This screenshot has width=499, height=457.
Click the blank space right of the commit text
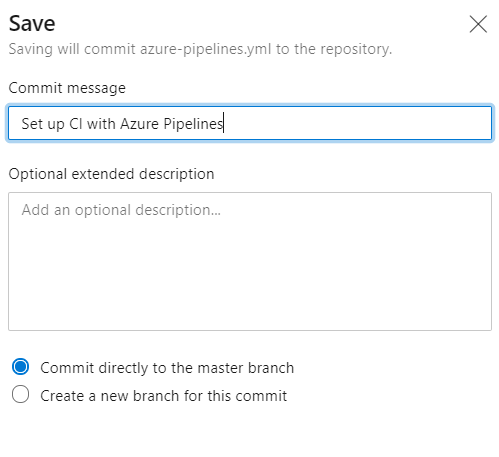click(x=357, y=123)
